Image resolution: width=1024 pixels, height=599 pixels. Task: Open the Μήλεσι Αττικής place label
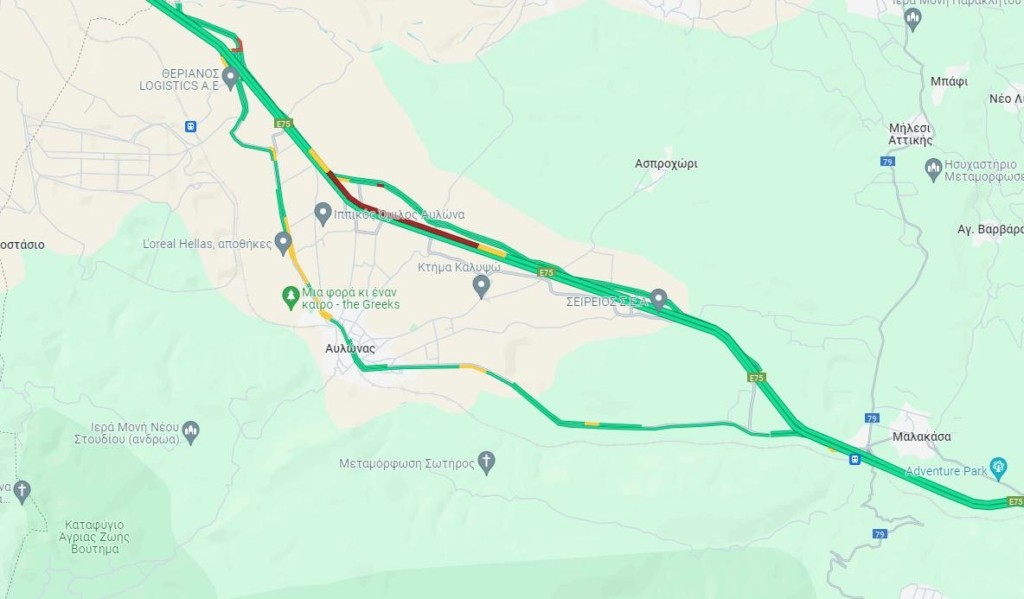click(x=910, y=134)
